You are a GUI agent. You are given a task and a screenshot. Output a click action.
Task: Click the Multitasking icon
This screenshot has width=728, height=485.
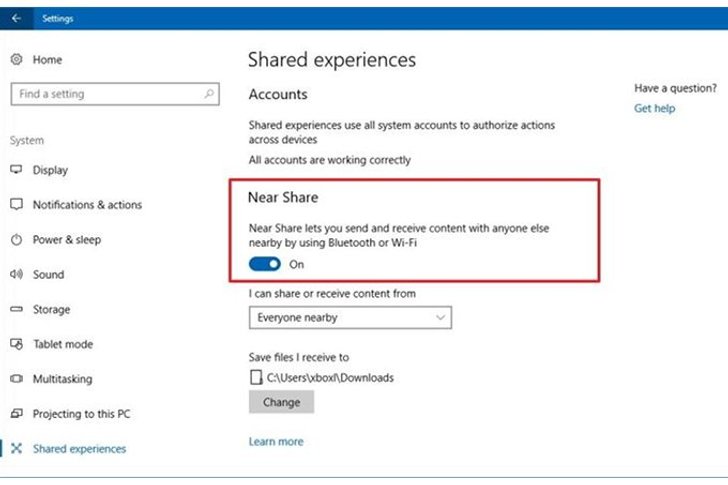pos(16,379)
